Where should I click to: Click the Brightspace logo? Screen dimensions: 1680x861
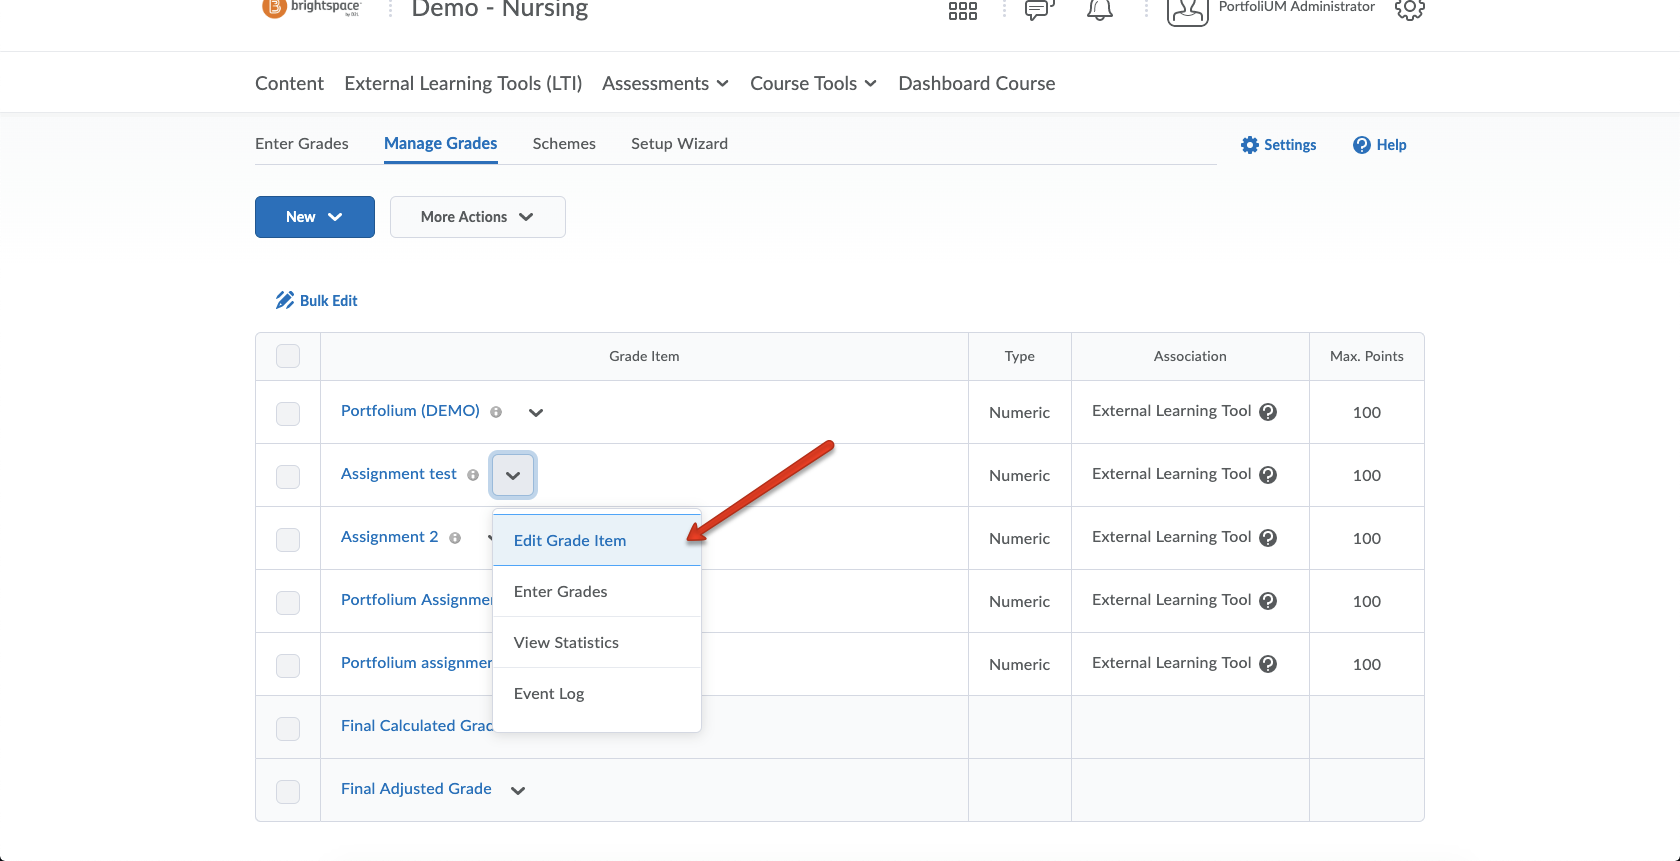pyautogui.click(x=311, y=8)
